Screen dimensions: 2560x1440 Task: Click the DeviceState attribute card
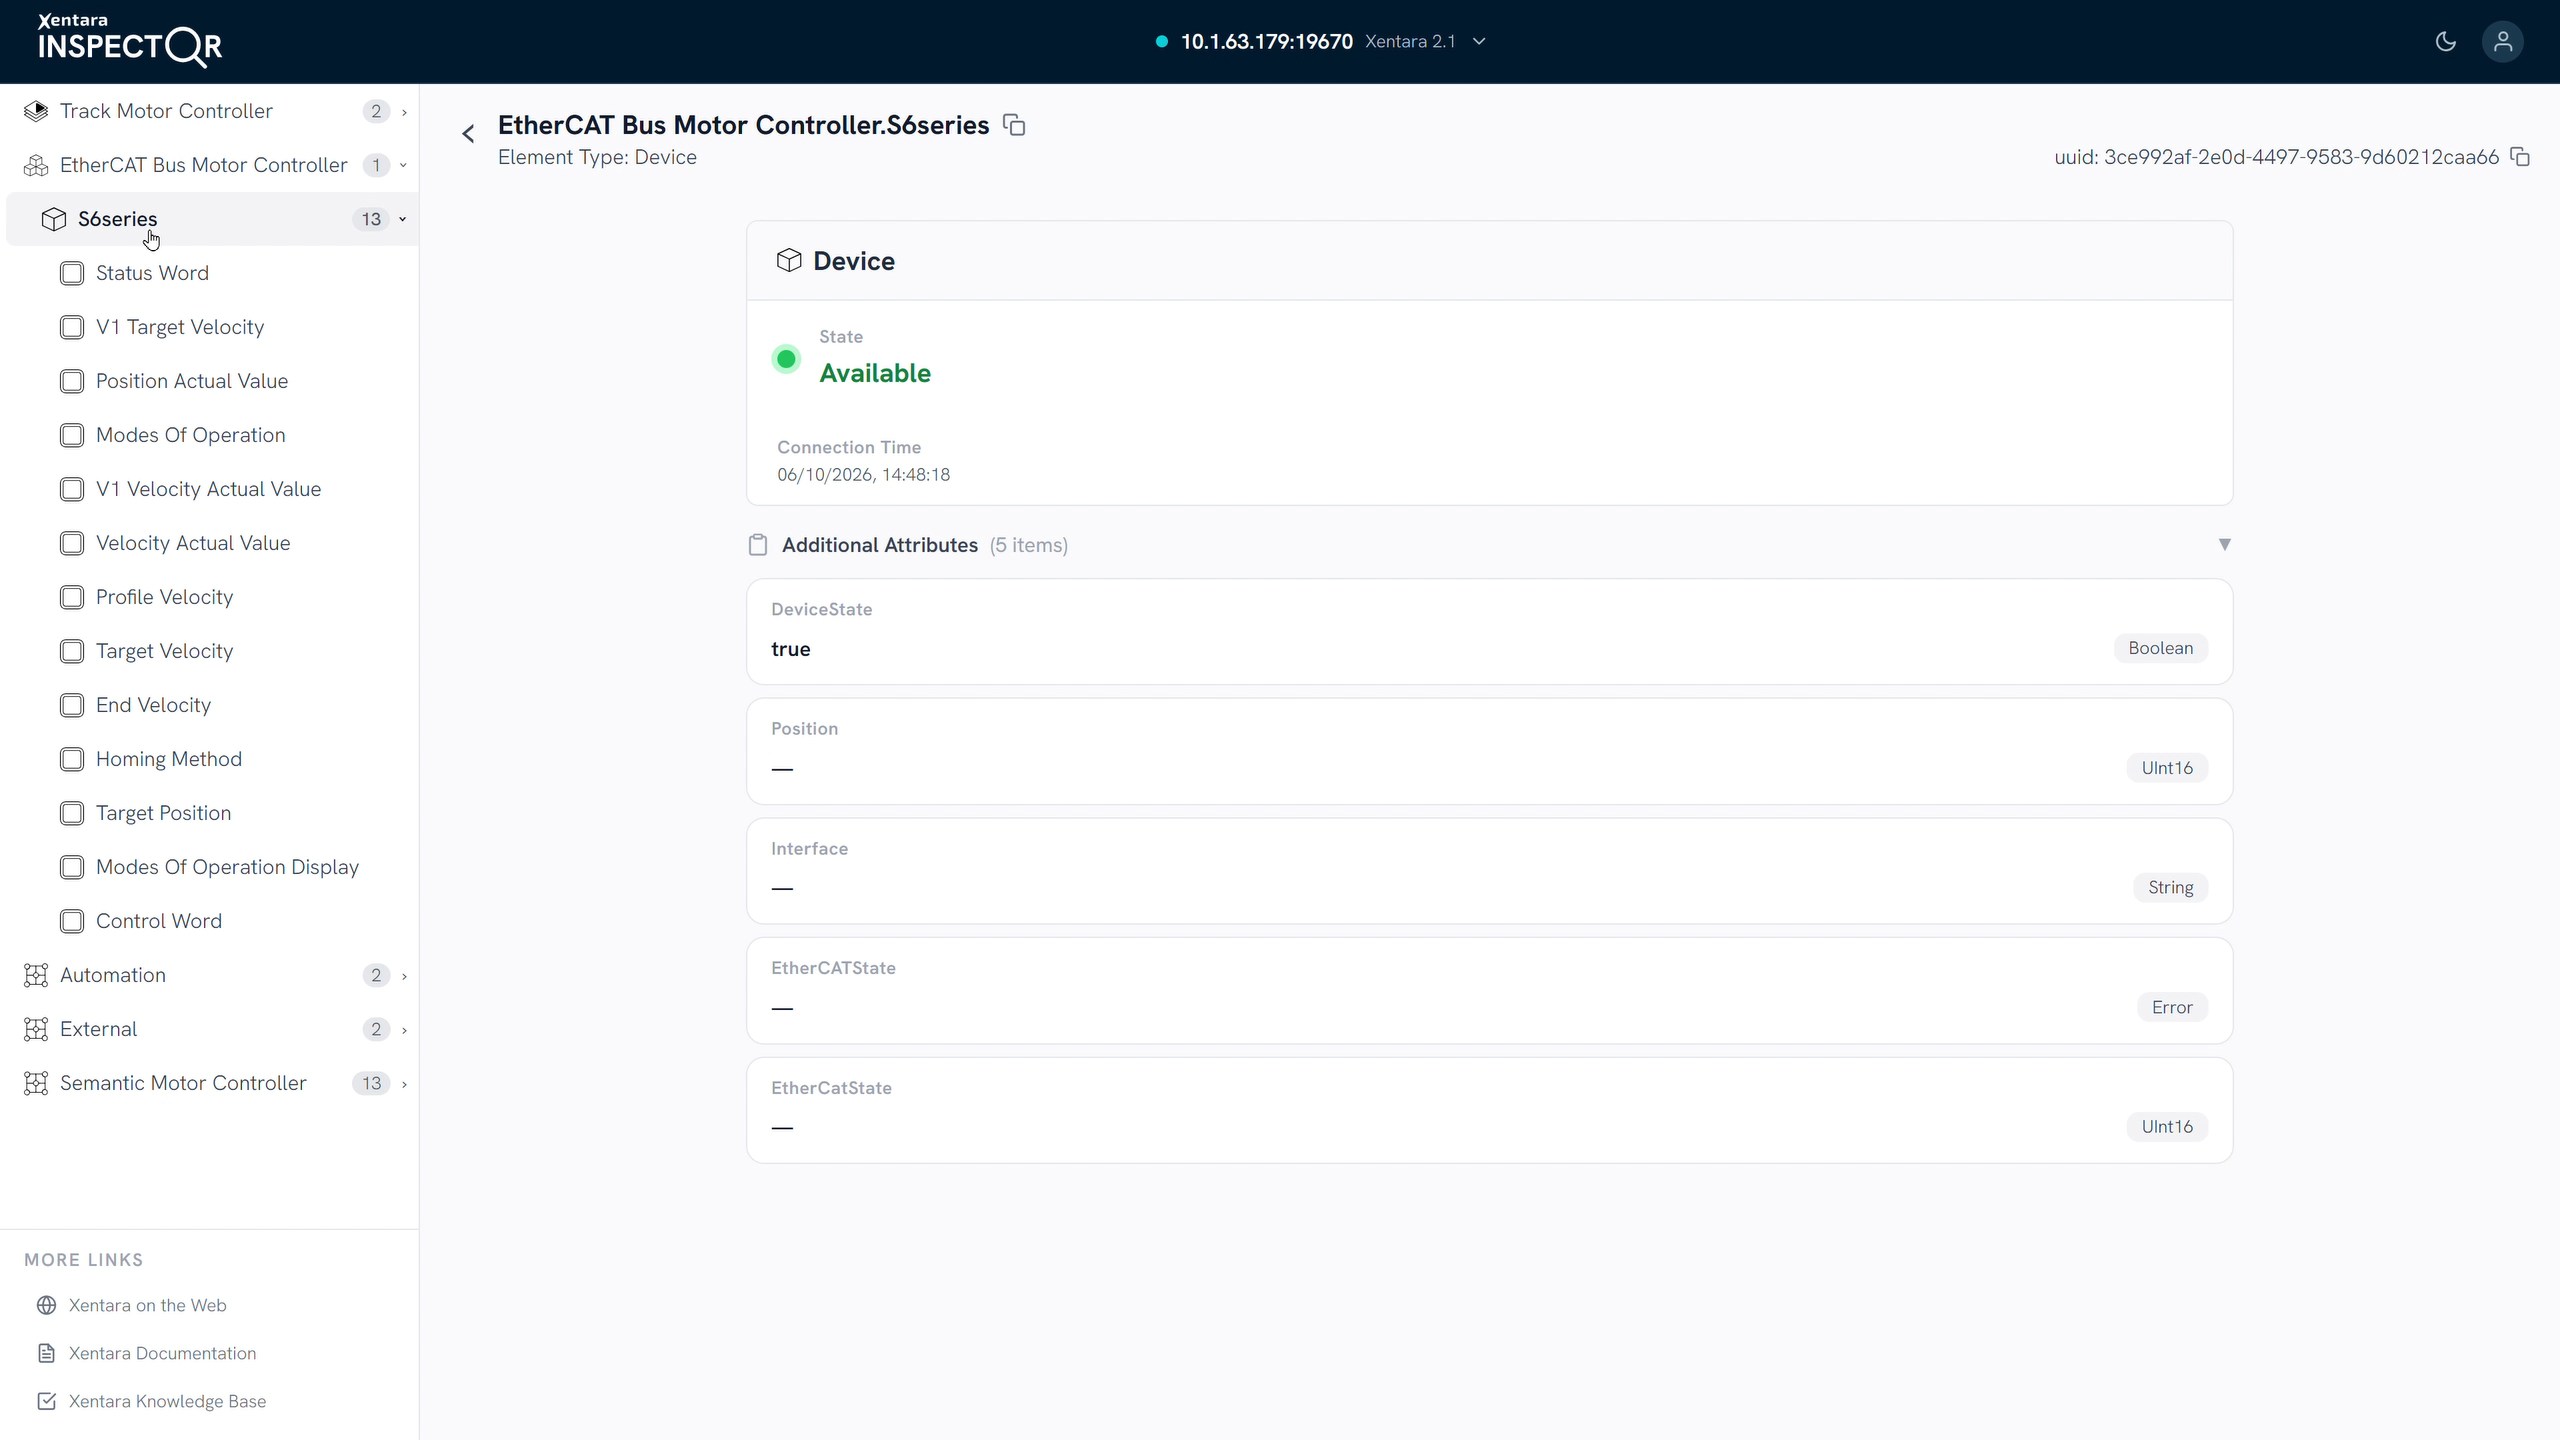coord(1490,632)
